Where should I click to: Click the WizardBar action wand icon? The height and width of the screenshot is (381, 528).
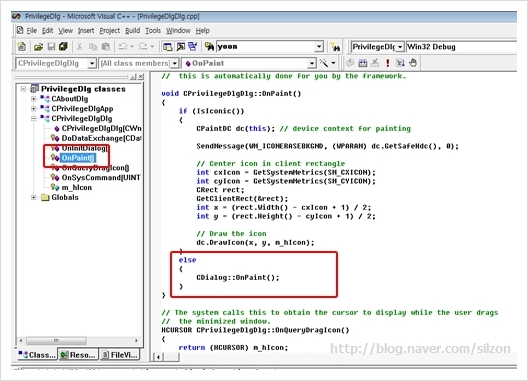pyautogui.click(x=324, y=63)
